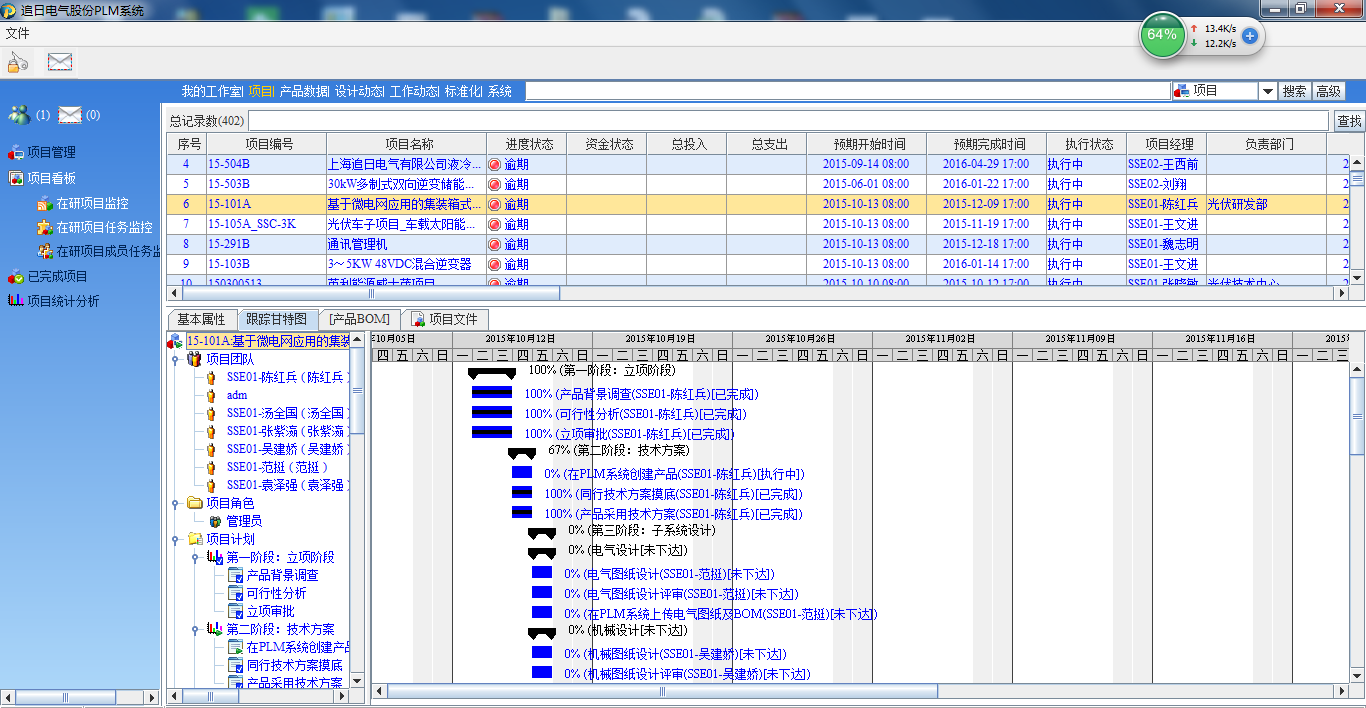The width and height of the screenshot is (1366, 708).
Task: Switch to the 基本属性 tab
Action: 201,320
